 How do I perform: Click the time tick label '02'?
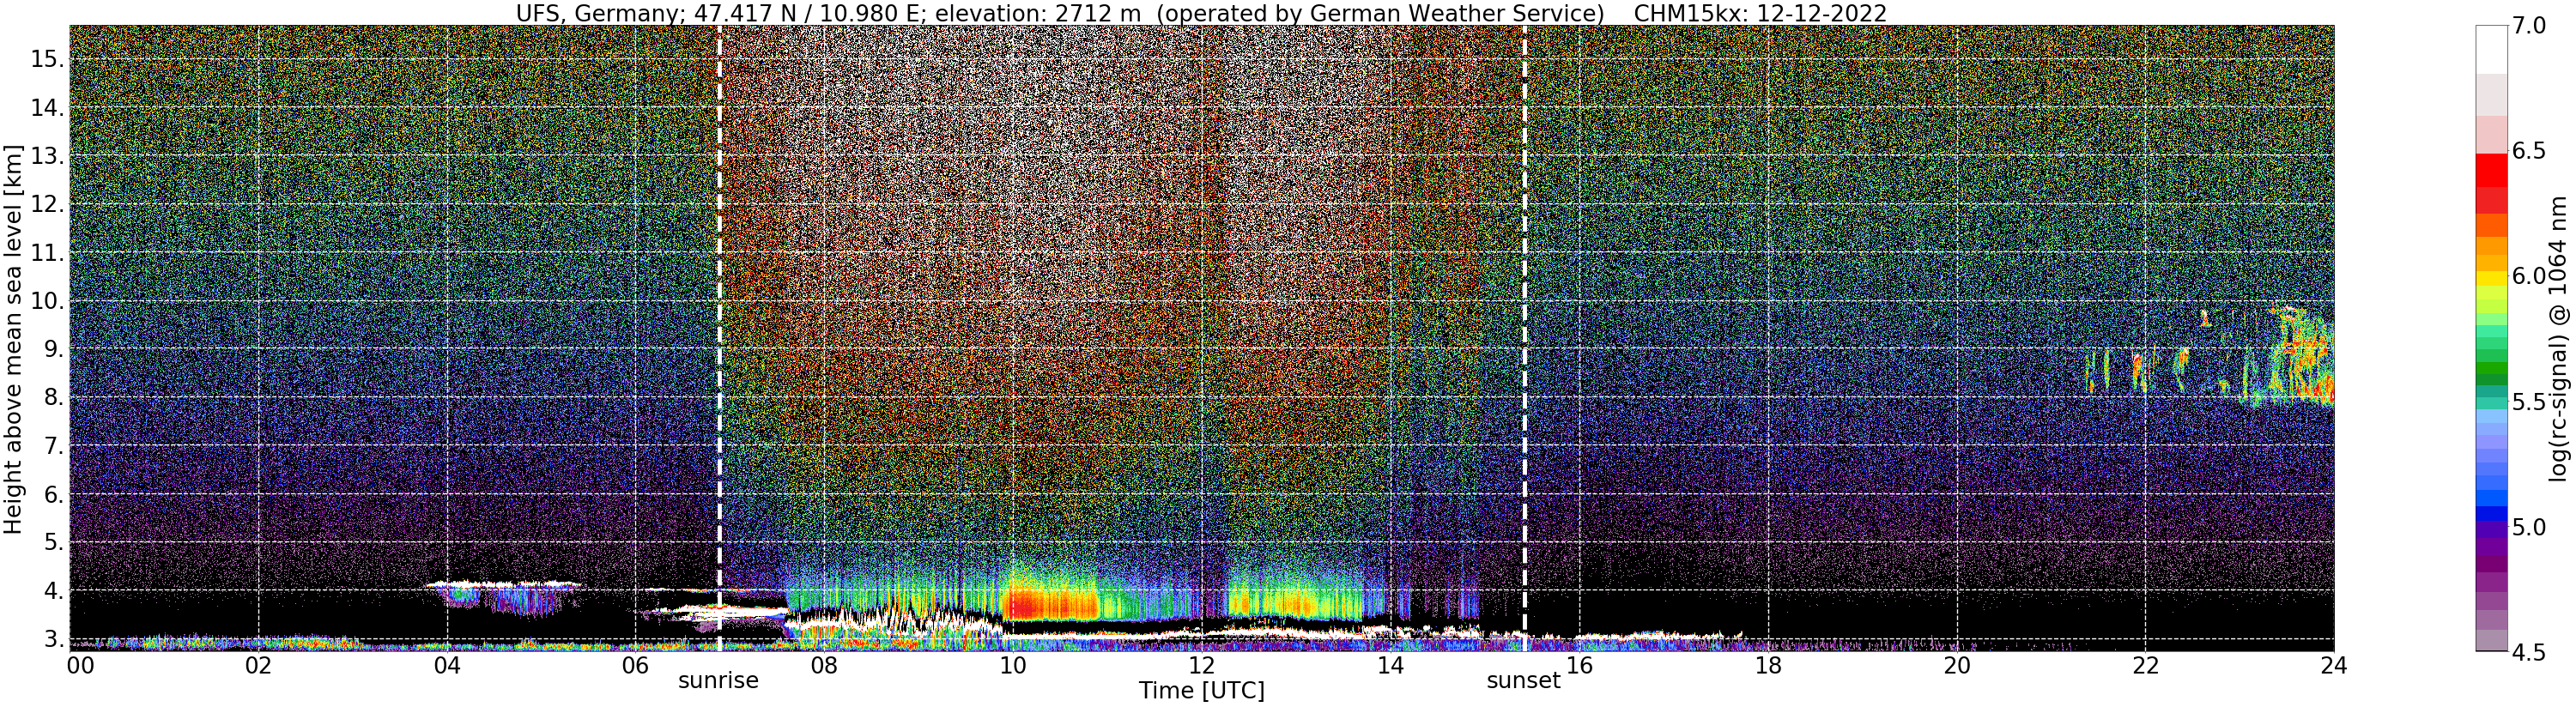[x=259, y=665]
